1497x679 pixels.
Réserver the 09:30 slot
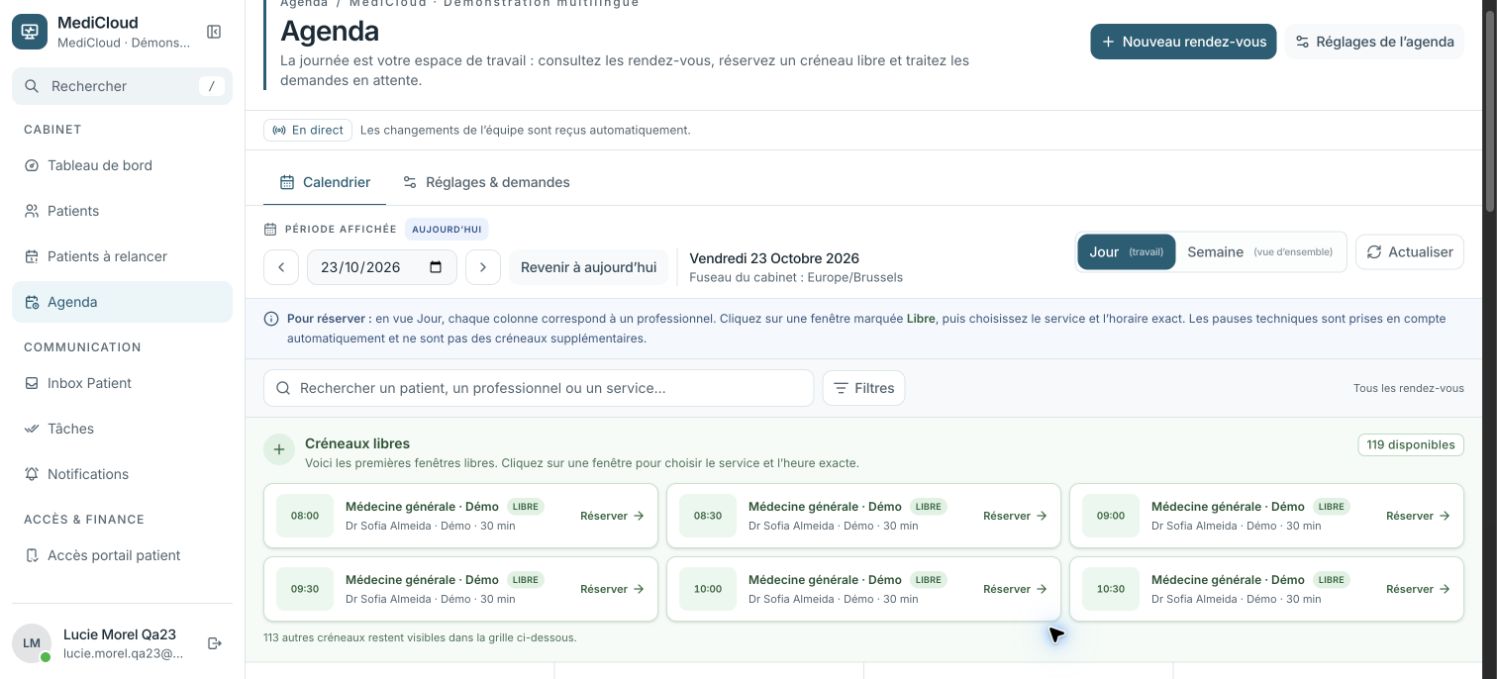[x=611, y=589]
